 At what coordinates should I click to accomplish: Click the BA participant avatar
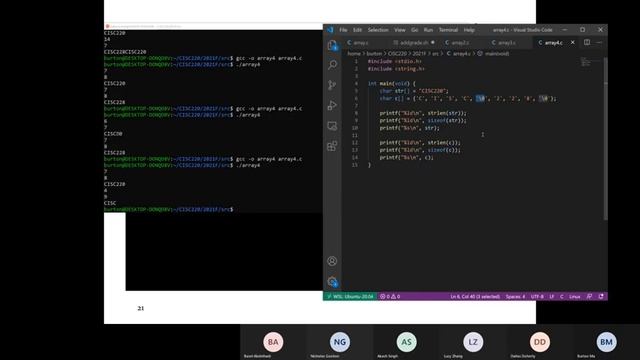coord(273,342)
